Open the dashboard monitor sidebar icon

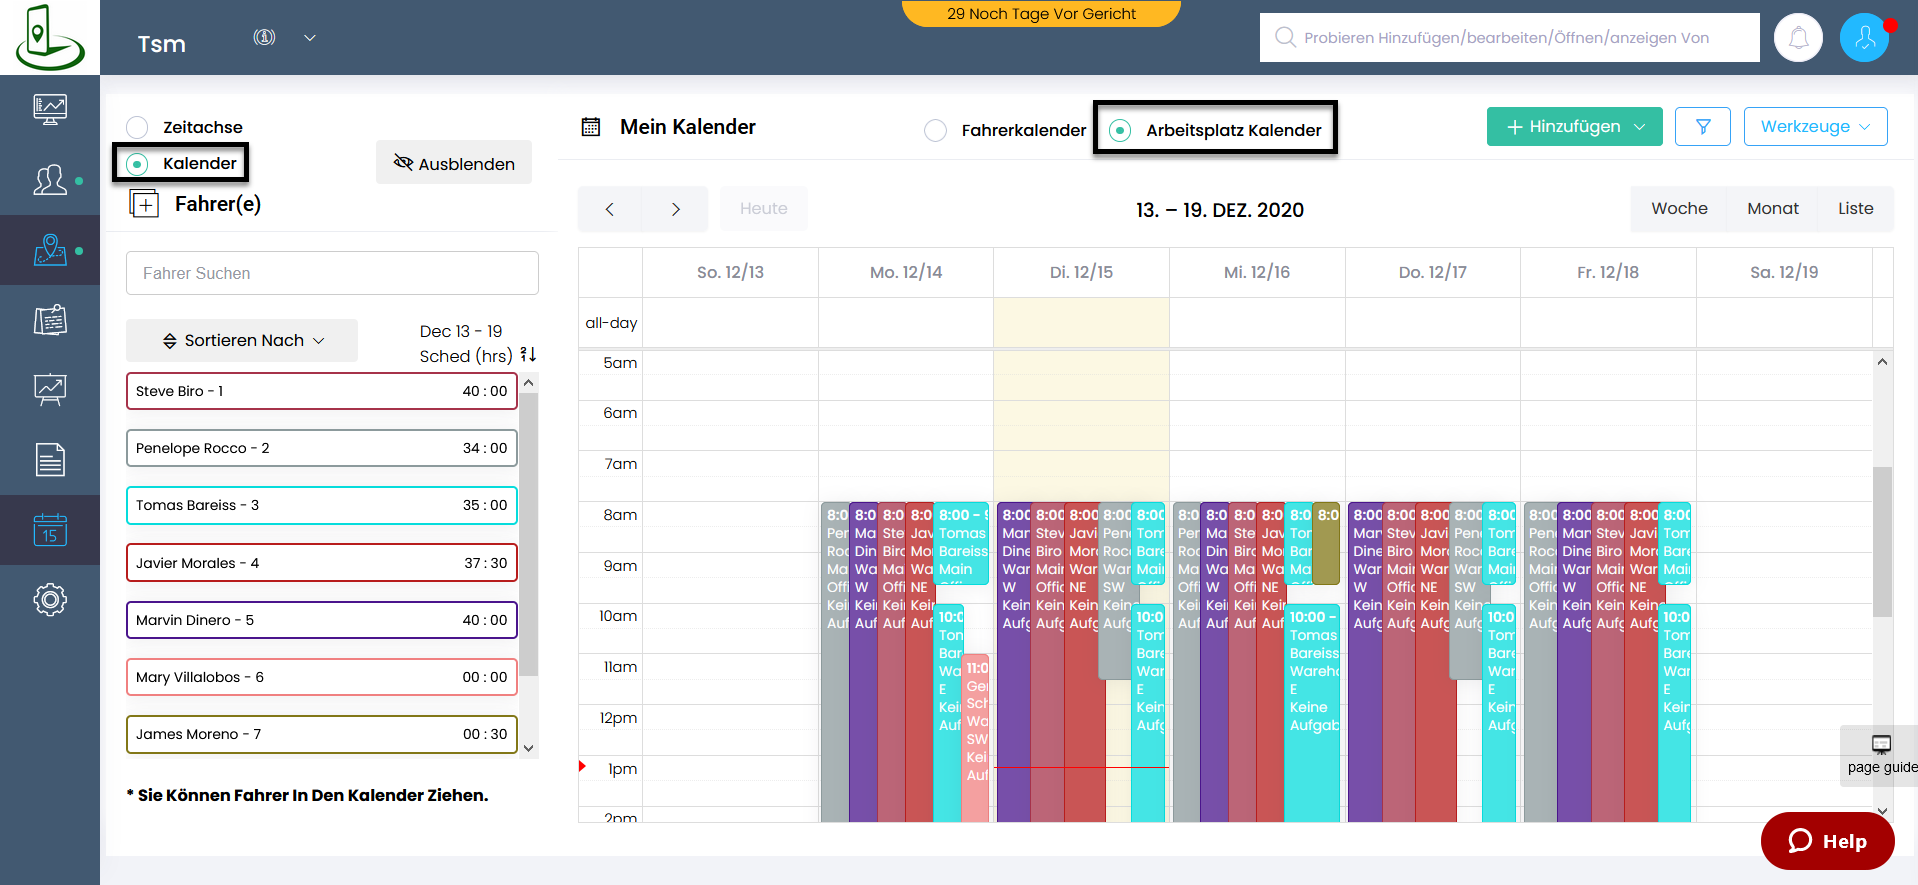click(50, 108)
